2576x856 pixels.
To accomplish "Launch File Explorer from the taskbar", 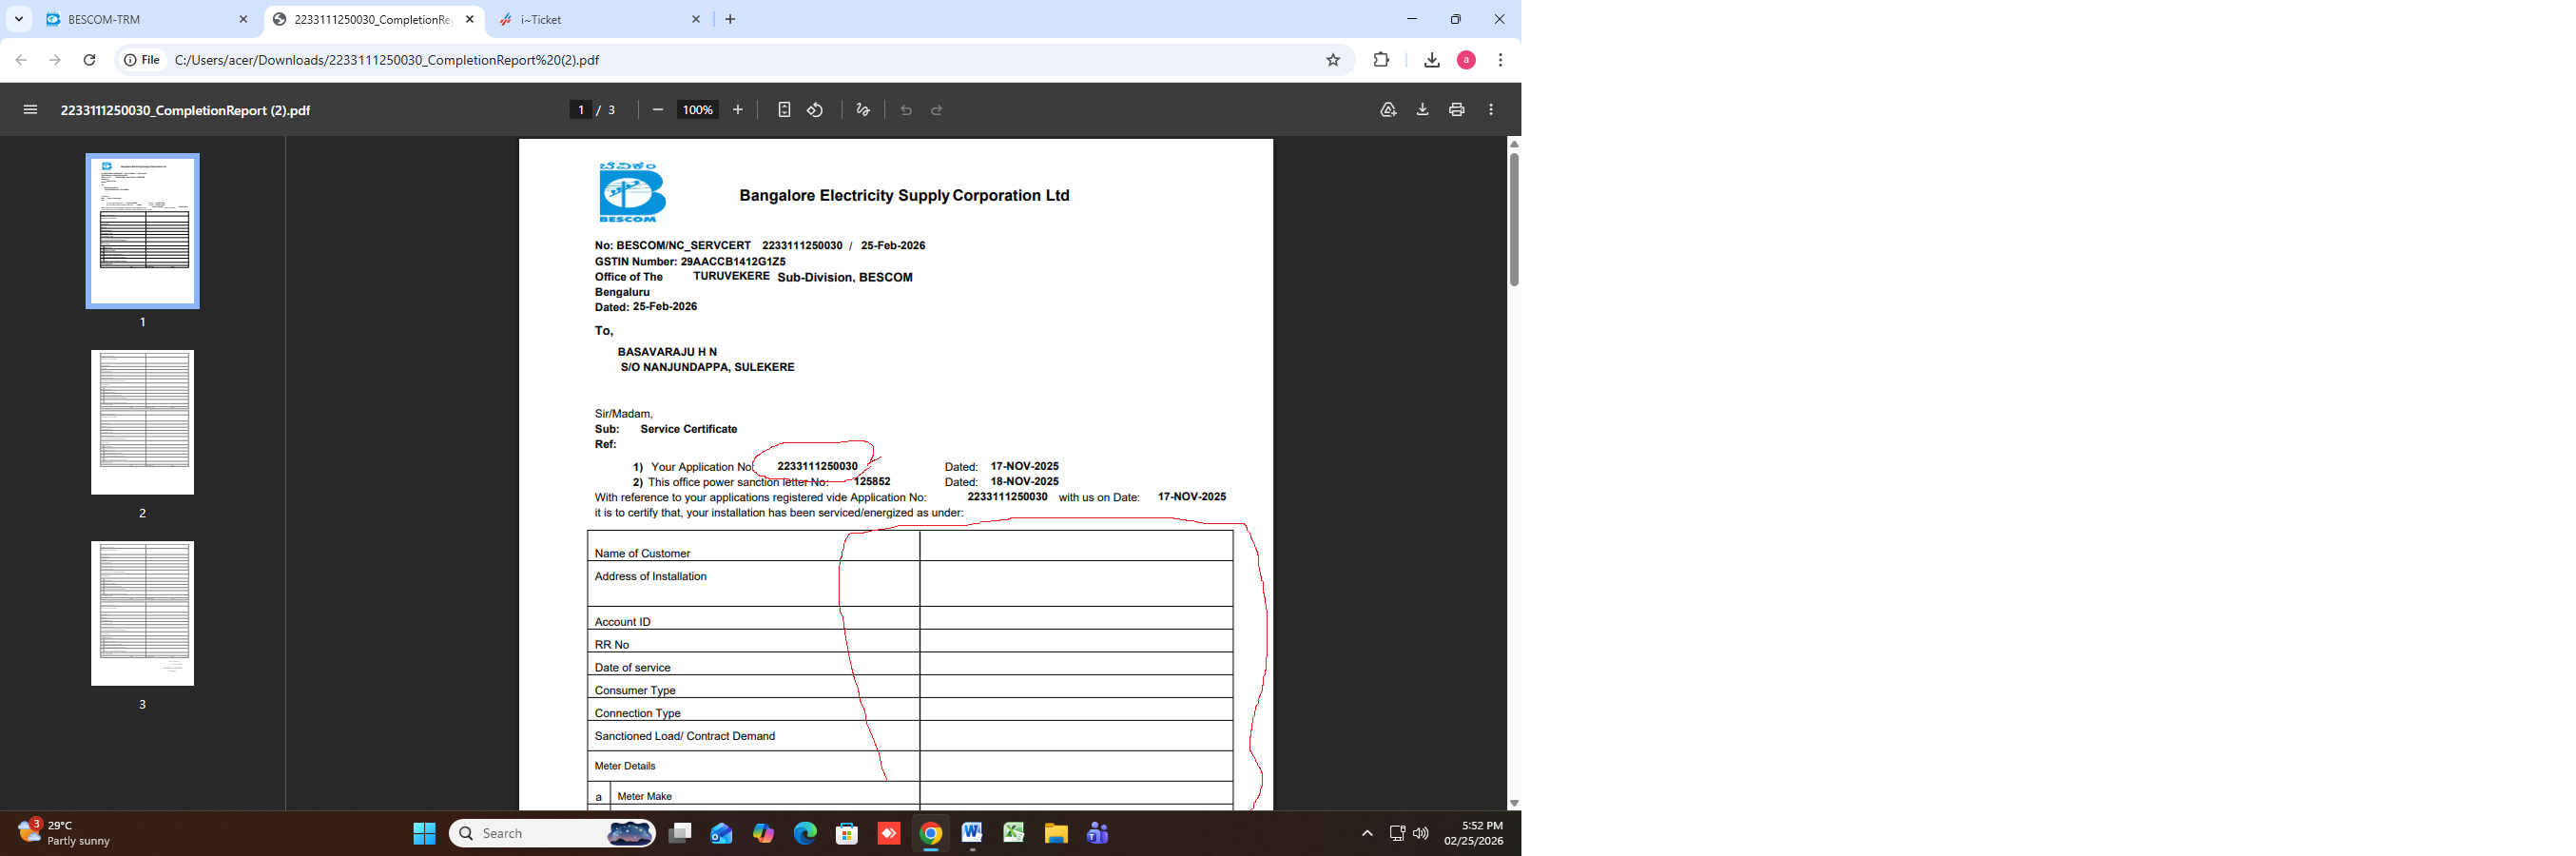I will pos(1056,833).
